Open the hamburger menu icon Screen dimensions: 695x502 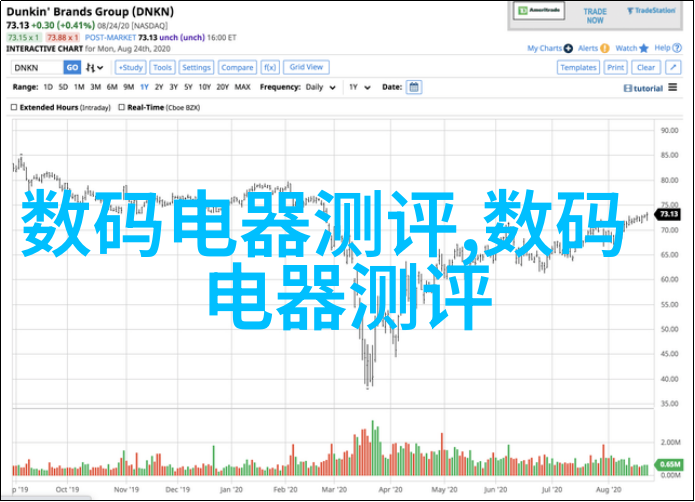(673, 87)
